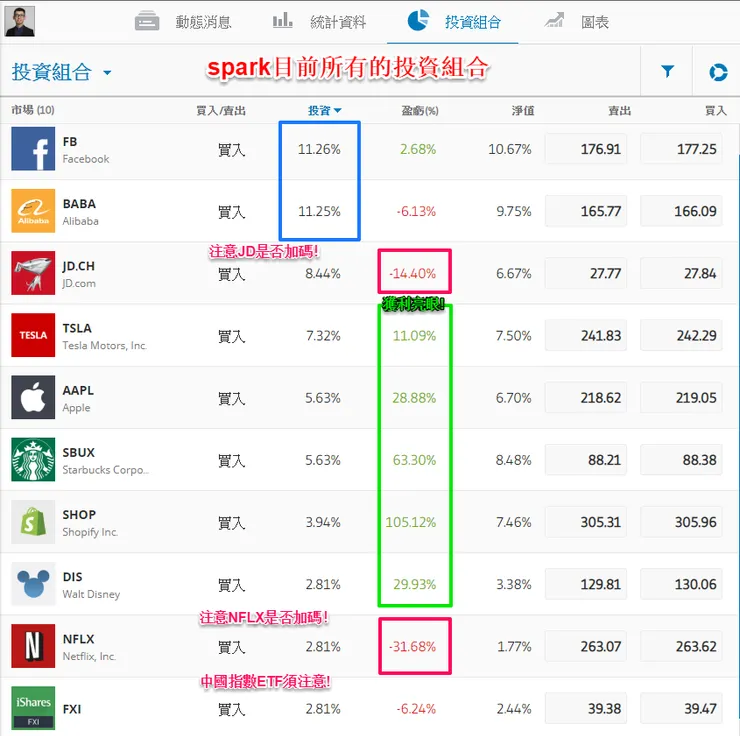The height and width of the screenshot is (736, 740).
Task: Click the rising chart arrow icon
Action: 554,20
